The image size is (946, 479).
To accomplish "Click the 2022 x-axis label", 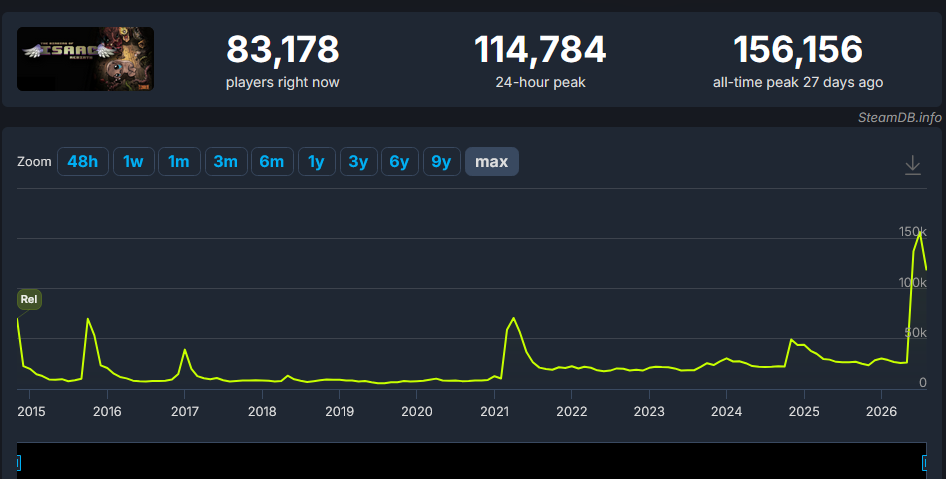I will click(571, 411).
